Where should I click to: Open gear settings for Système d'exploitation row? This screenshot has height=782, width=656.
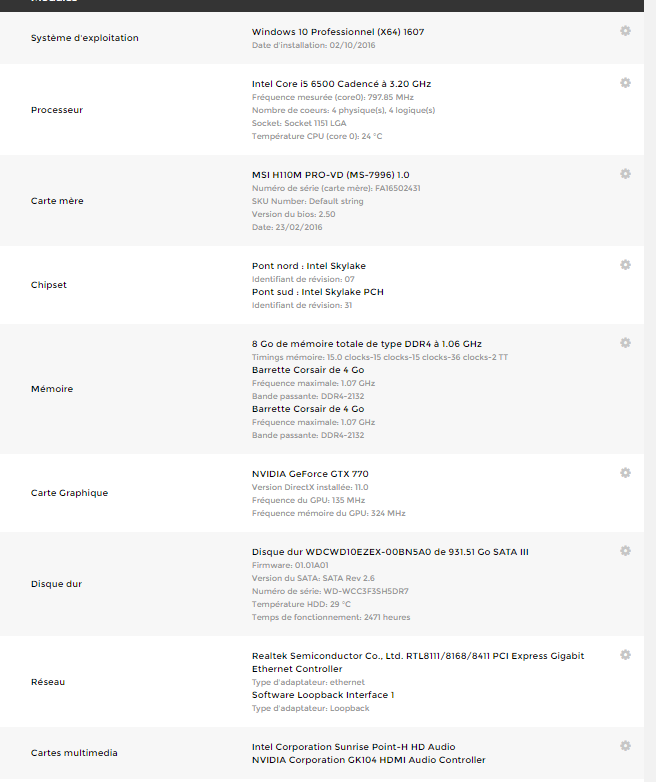pos(625,31)
